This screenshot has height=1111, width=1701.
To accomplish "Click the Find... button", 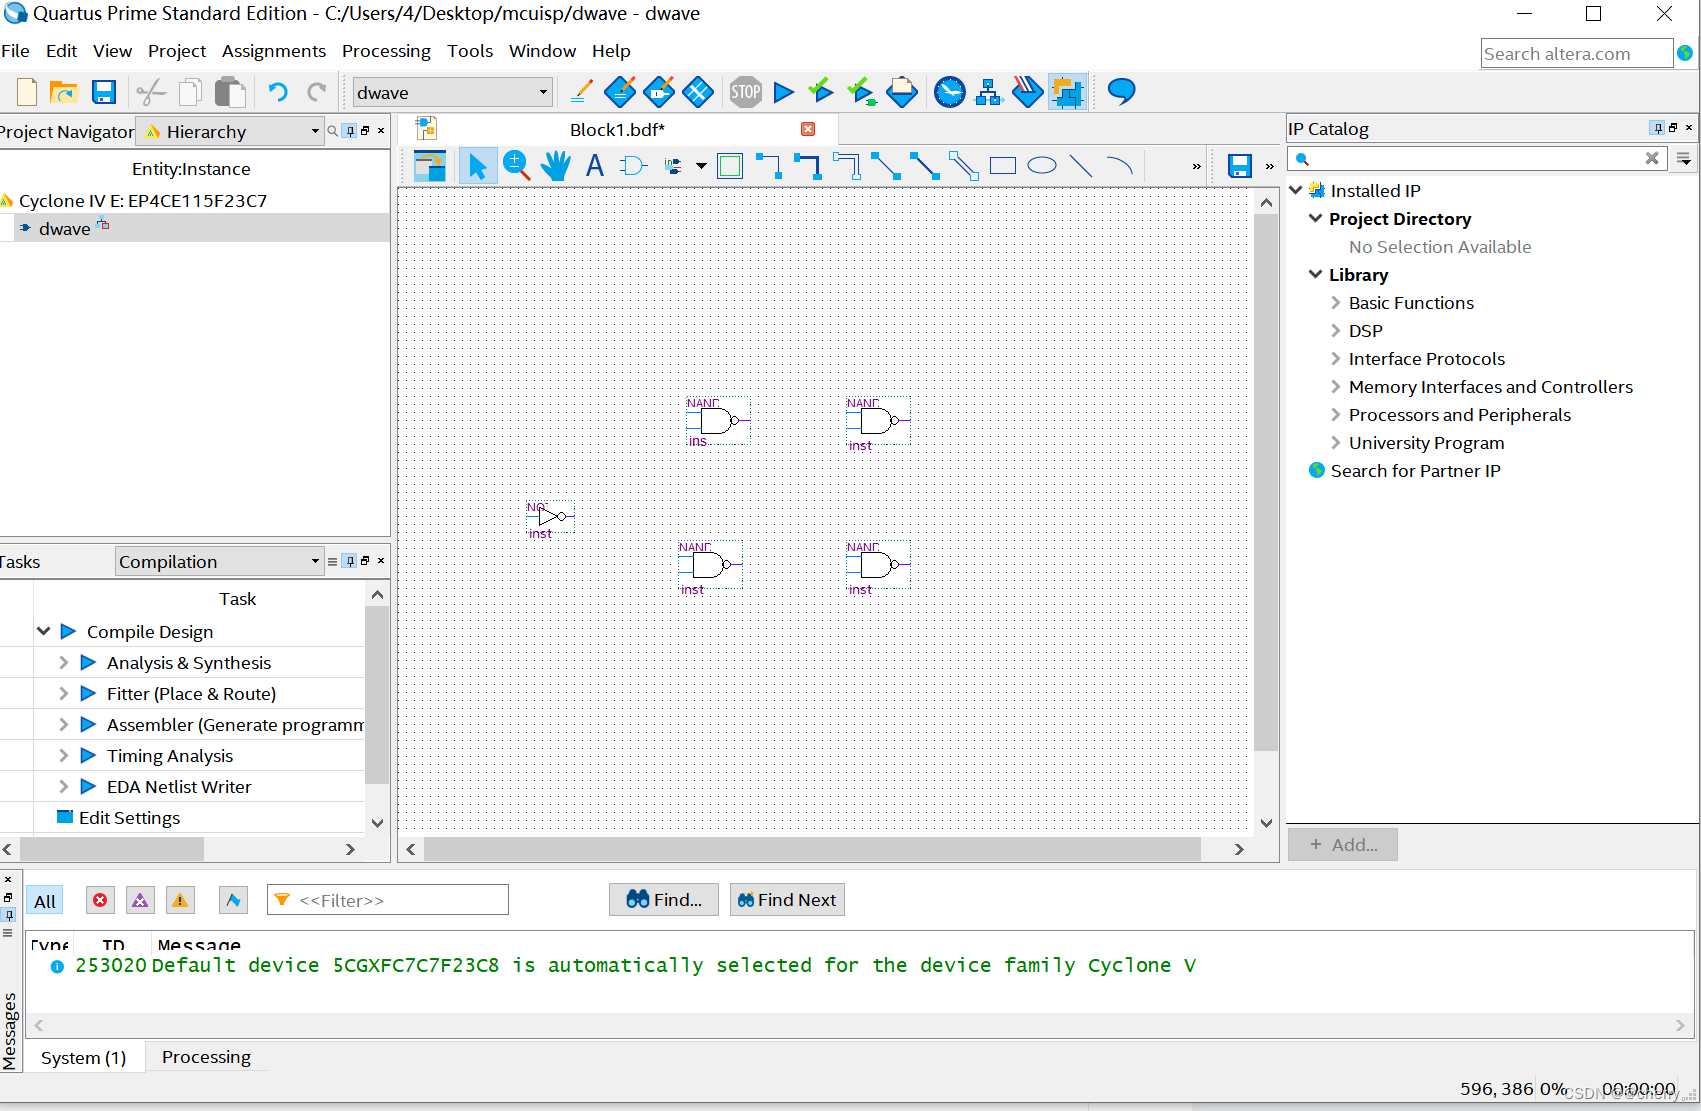I will click(x=664, y=900).
